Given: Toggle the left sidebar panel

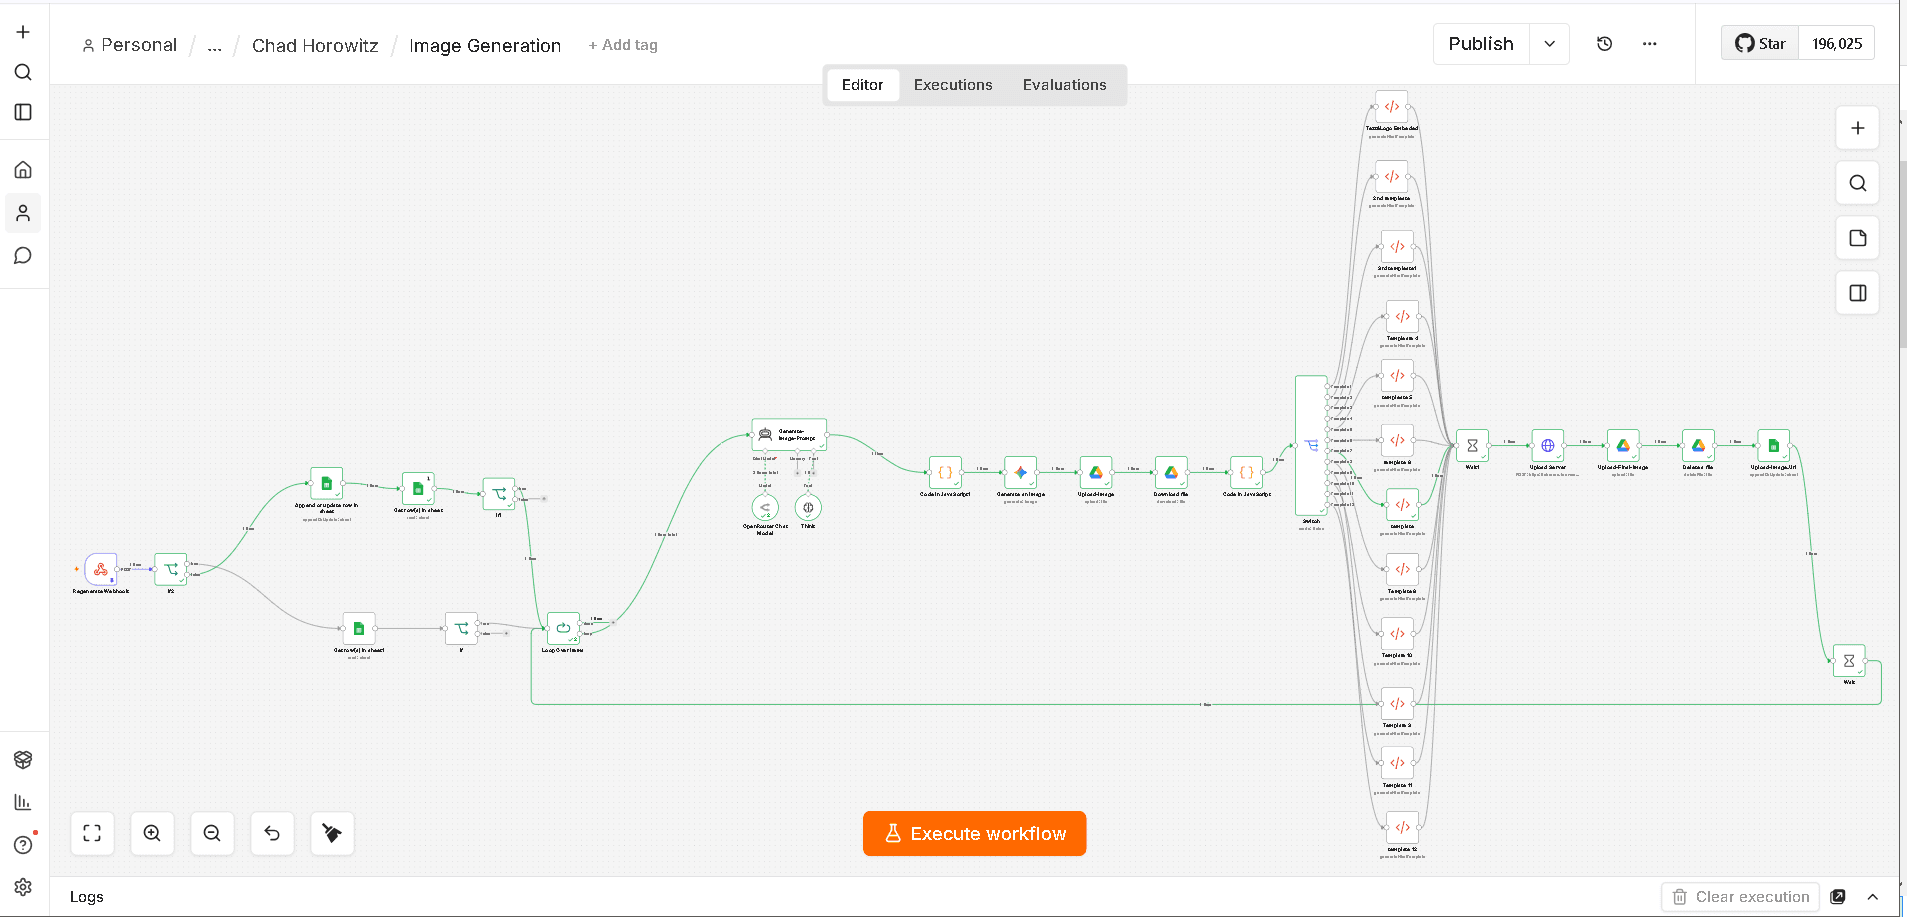Looking at the screenshot, I should point(23,112).
